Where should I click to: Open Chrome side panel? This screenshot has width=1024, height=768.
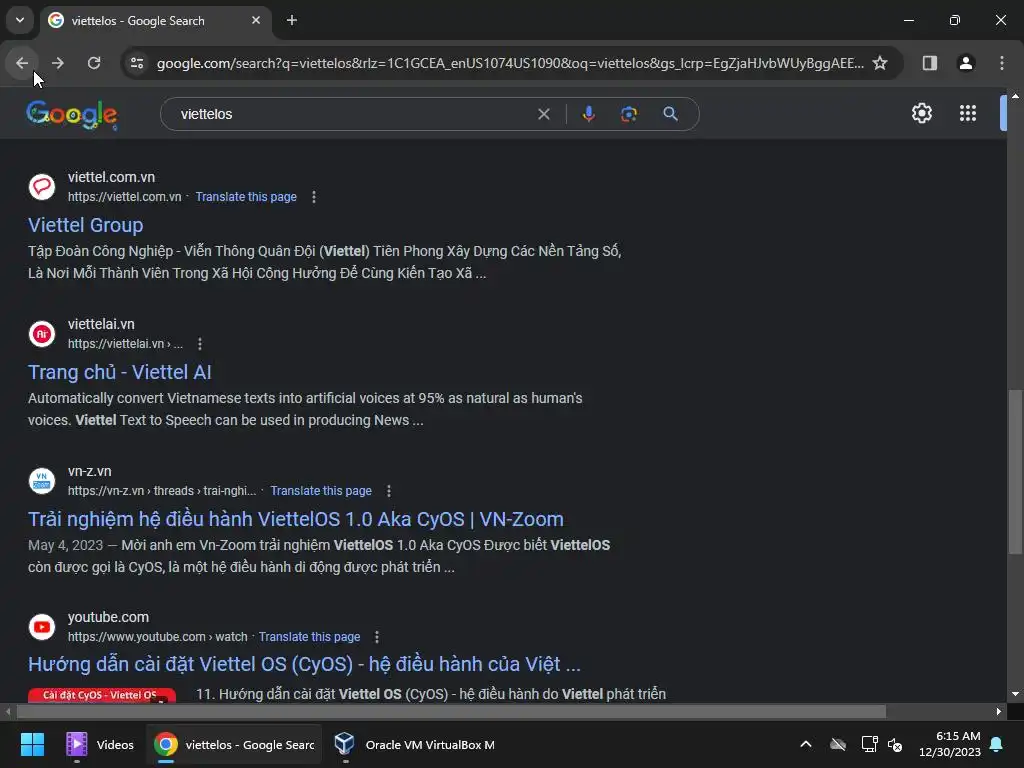[929, 63]
